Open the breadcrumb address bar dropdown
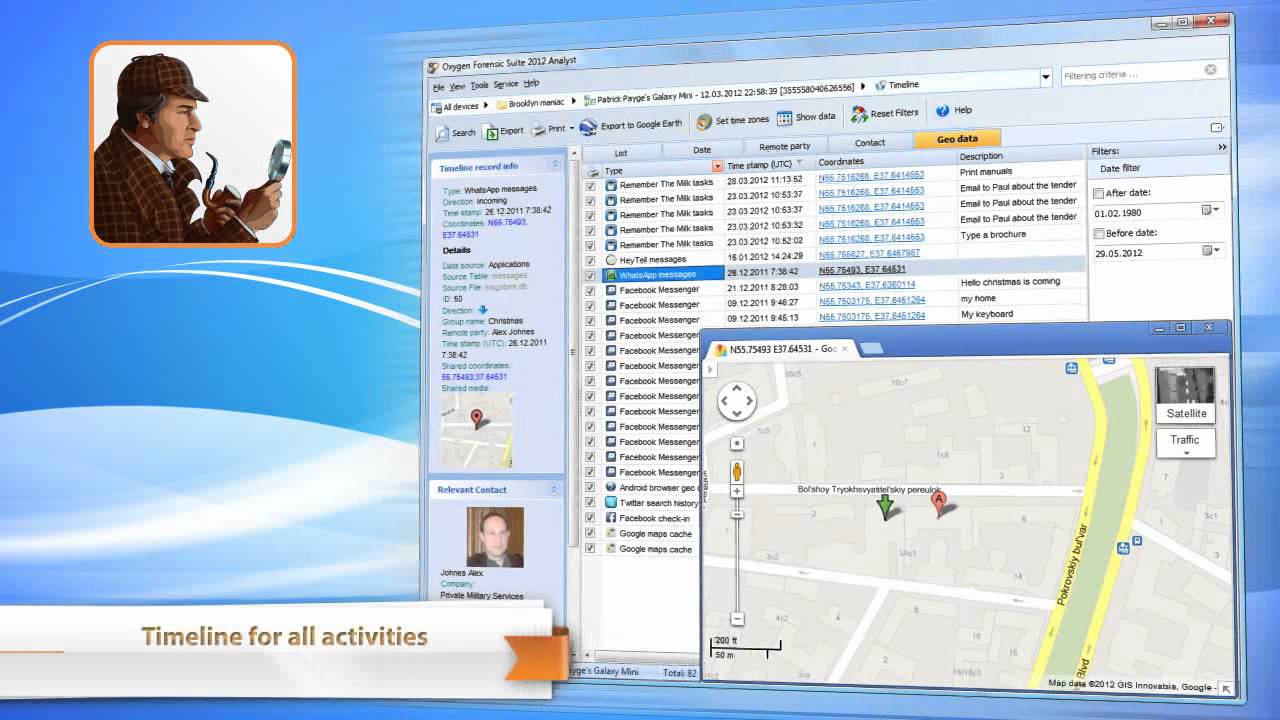Screen dimensions: 1280x720 1046,76
